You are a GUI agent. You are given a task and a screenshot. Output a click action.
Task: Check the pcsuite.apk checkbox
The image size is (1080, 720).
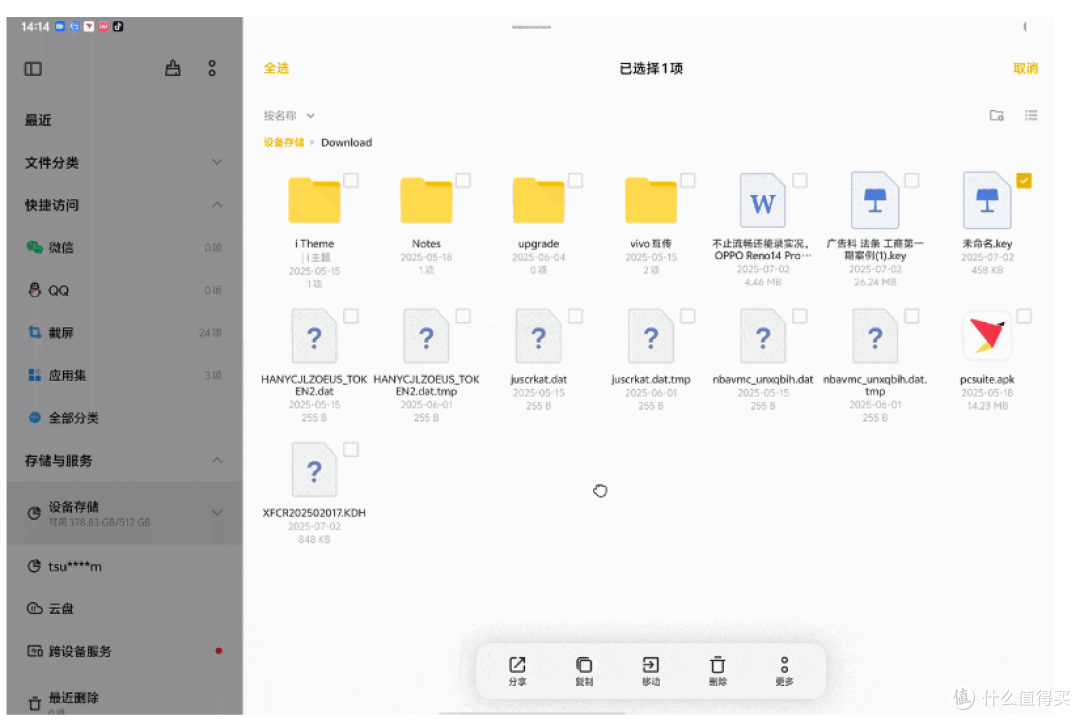point(1024,316)
